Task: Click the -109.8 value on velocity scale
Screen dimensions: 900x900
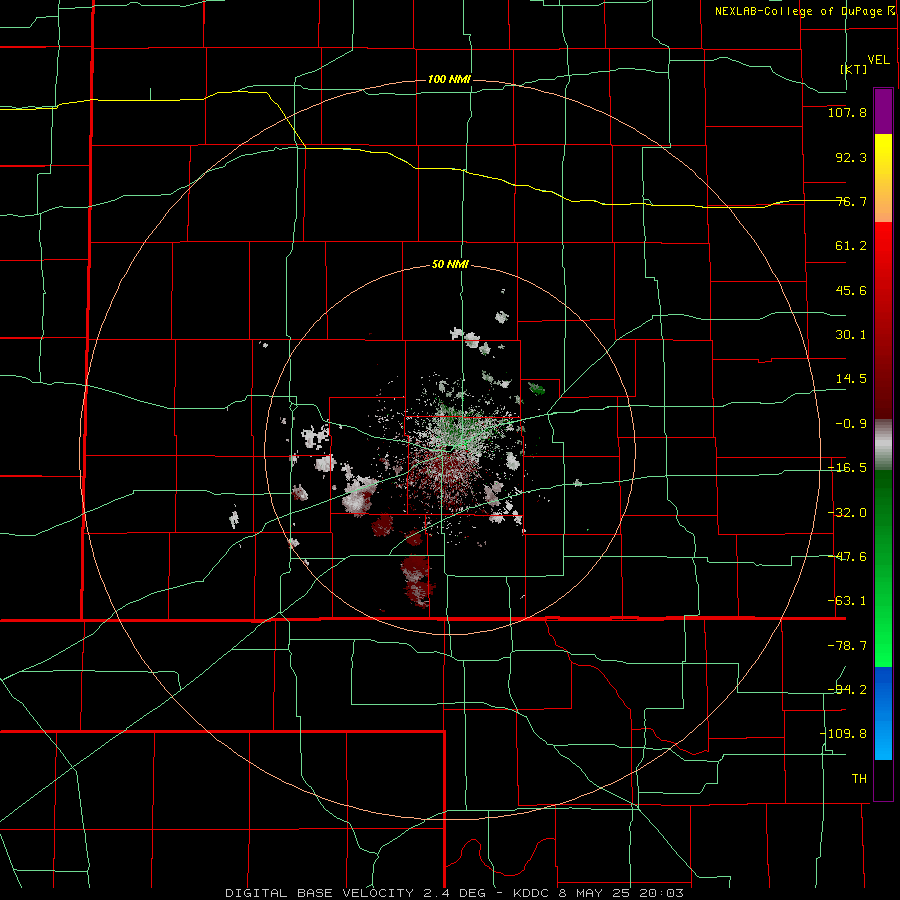Action: (844, 734)
